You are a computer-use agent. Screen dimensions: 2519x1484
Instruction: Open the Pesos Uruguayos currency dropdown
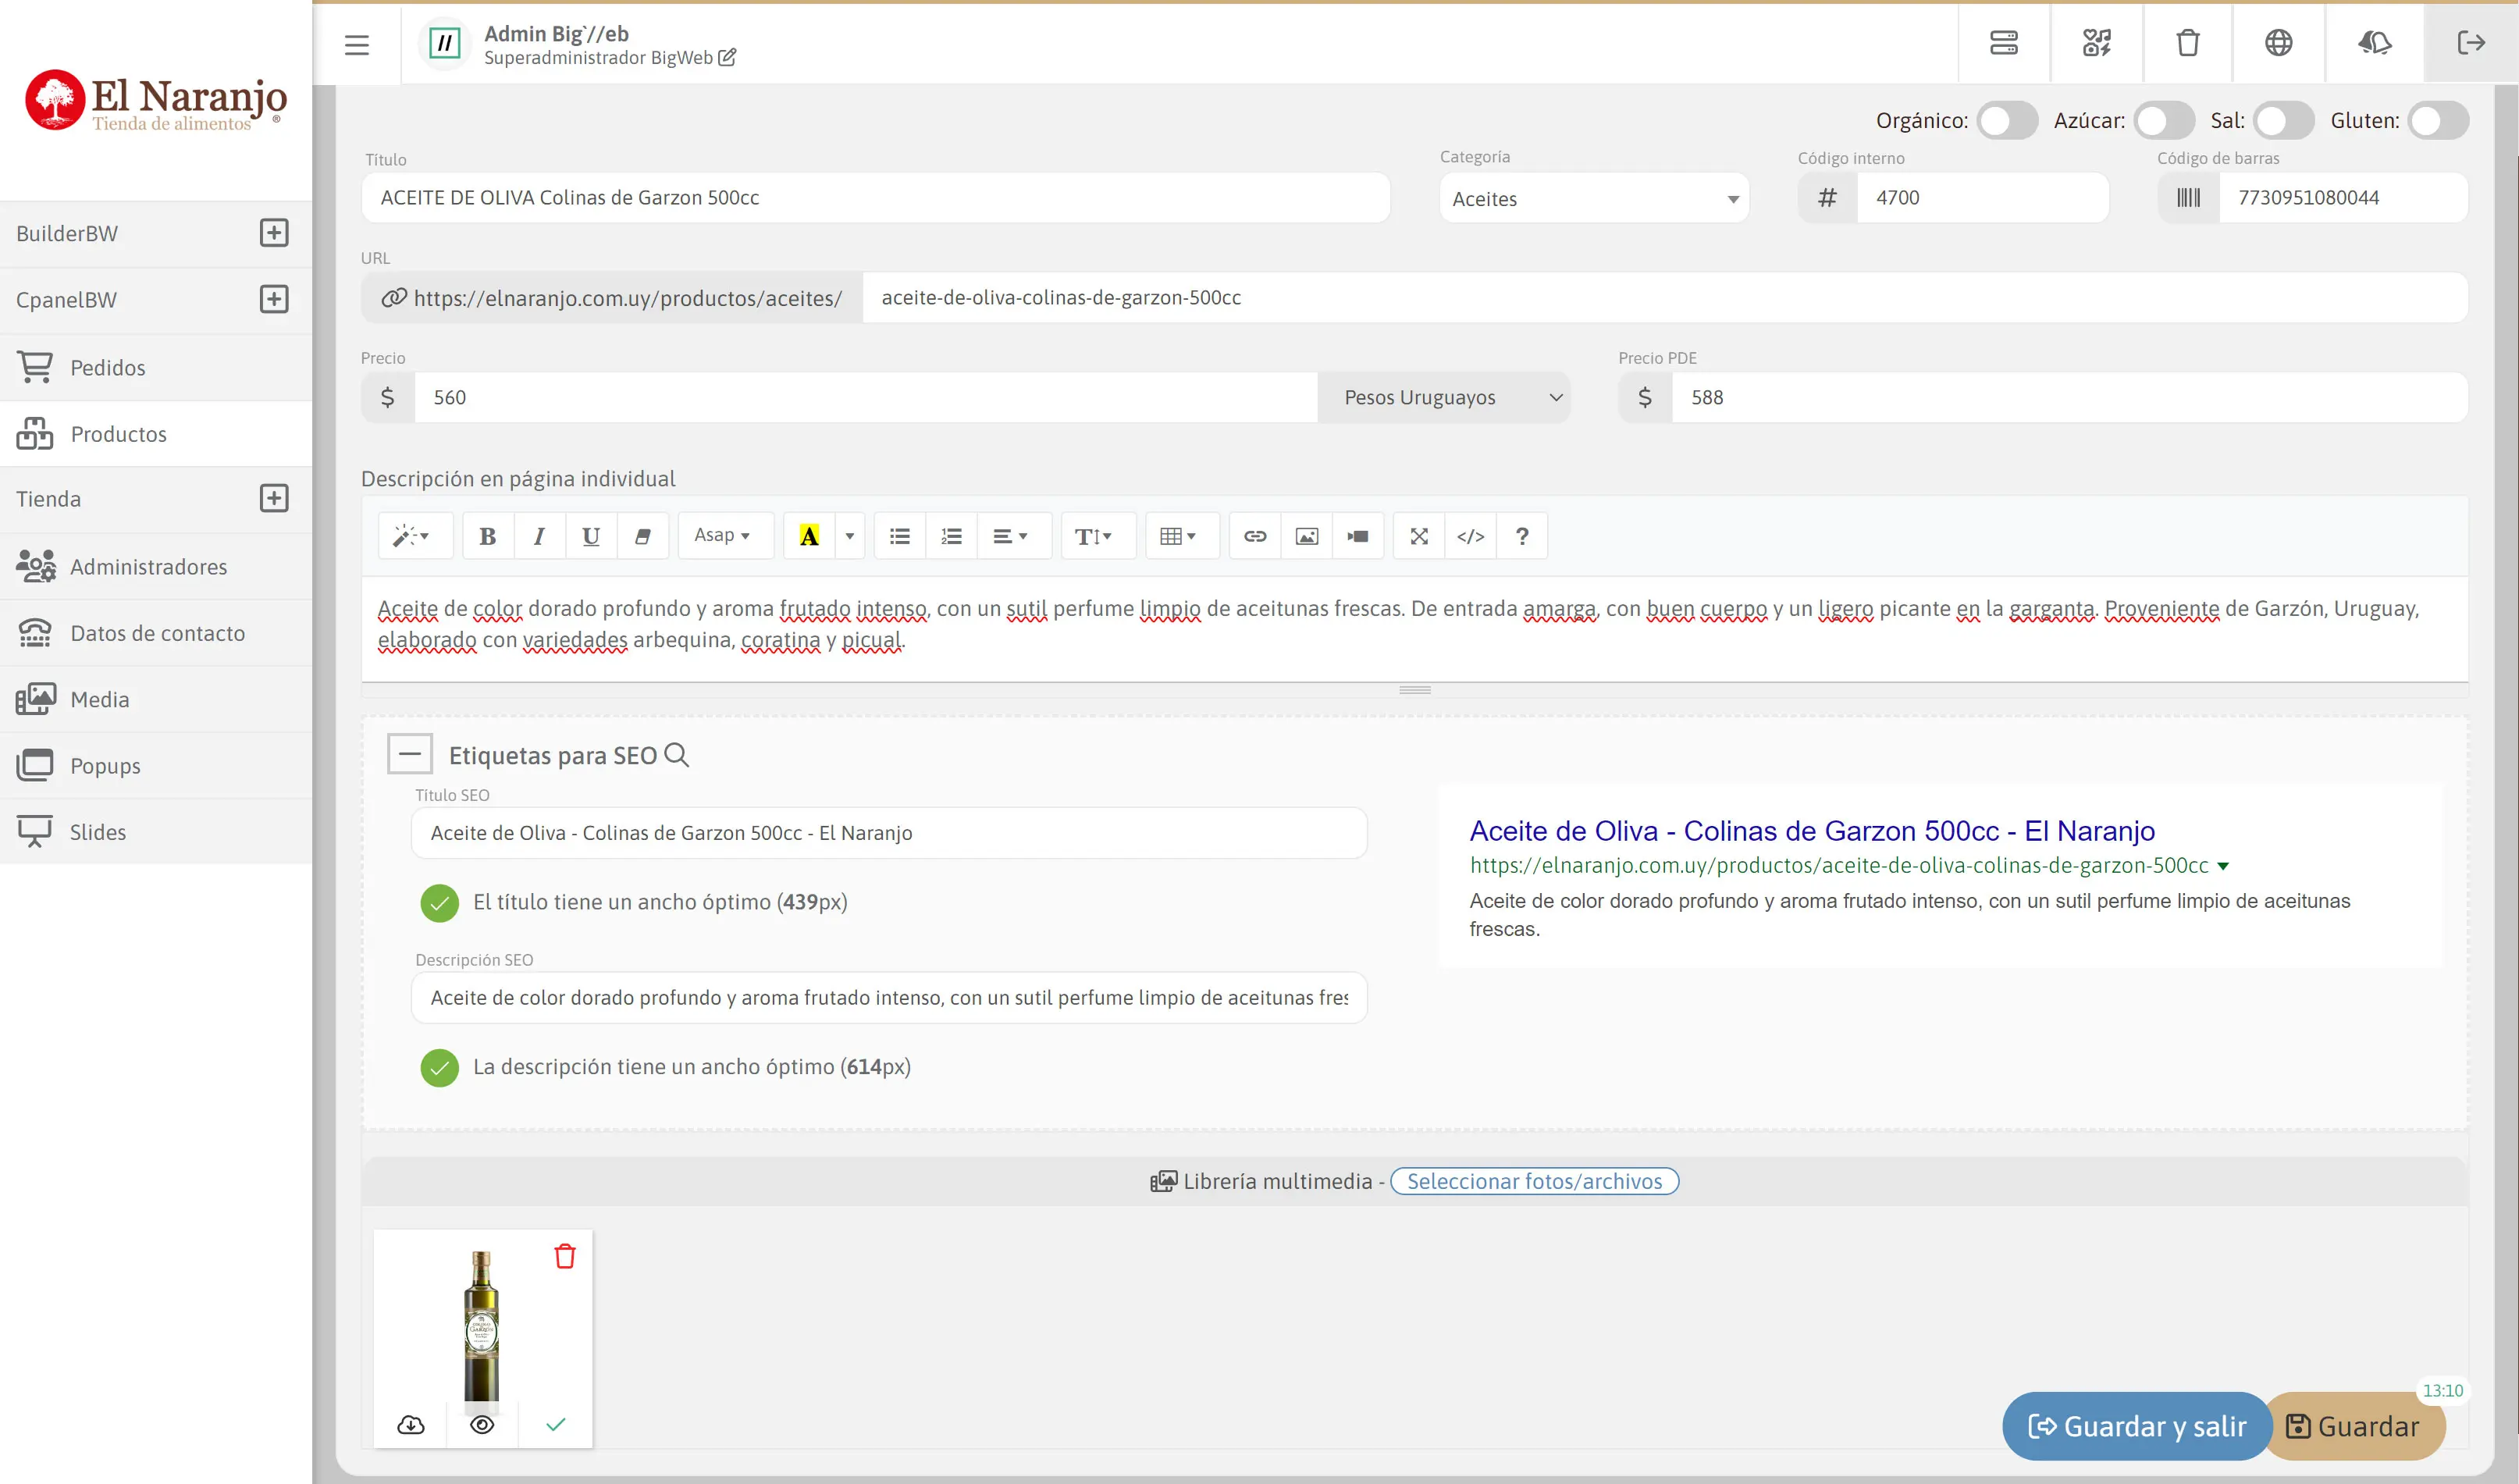tap(1443, 397)
